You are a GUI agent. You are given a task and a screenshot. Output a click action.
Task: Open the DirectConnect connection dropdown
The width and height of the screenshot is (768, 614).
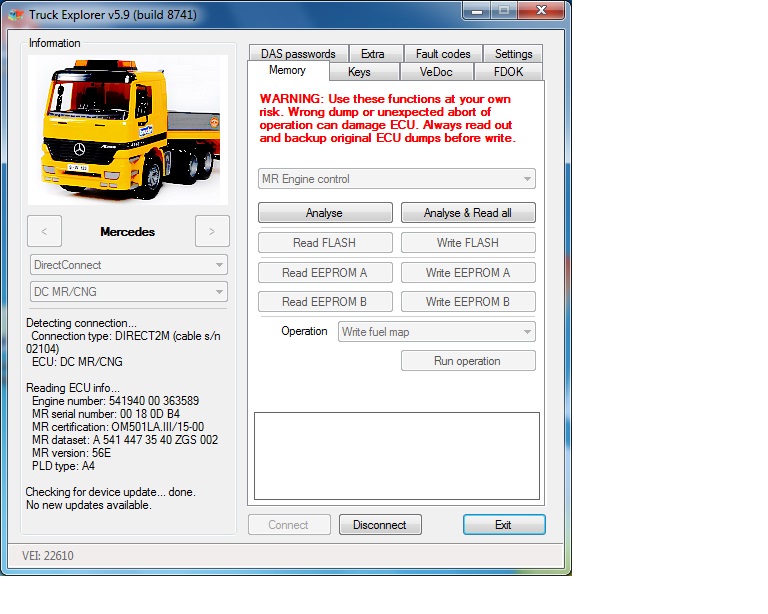(x=129, y=265)
